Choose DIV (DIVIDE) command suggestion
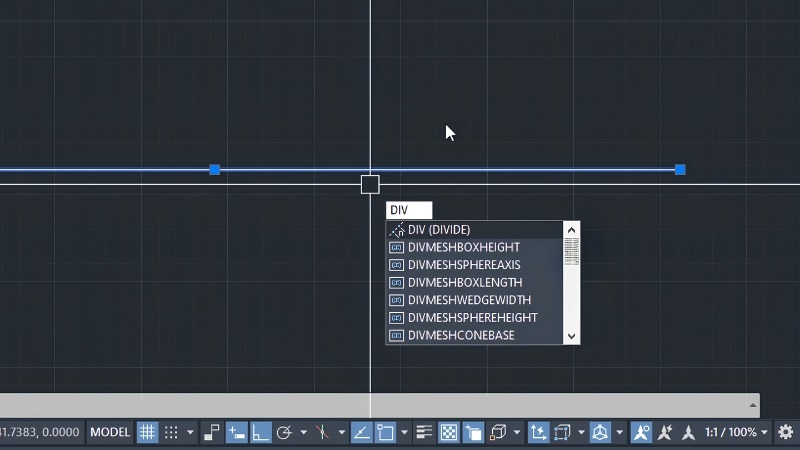This screenshot has height=450, width=800. pos(474,230)
